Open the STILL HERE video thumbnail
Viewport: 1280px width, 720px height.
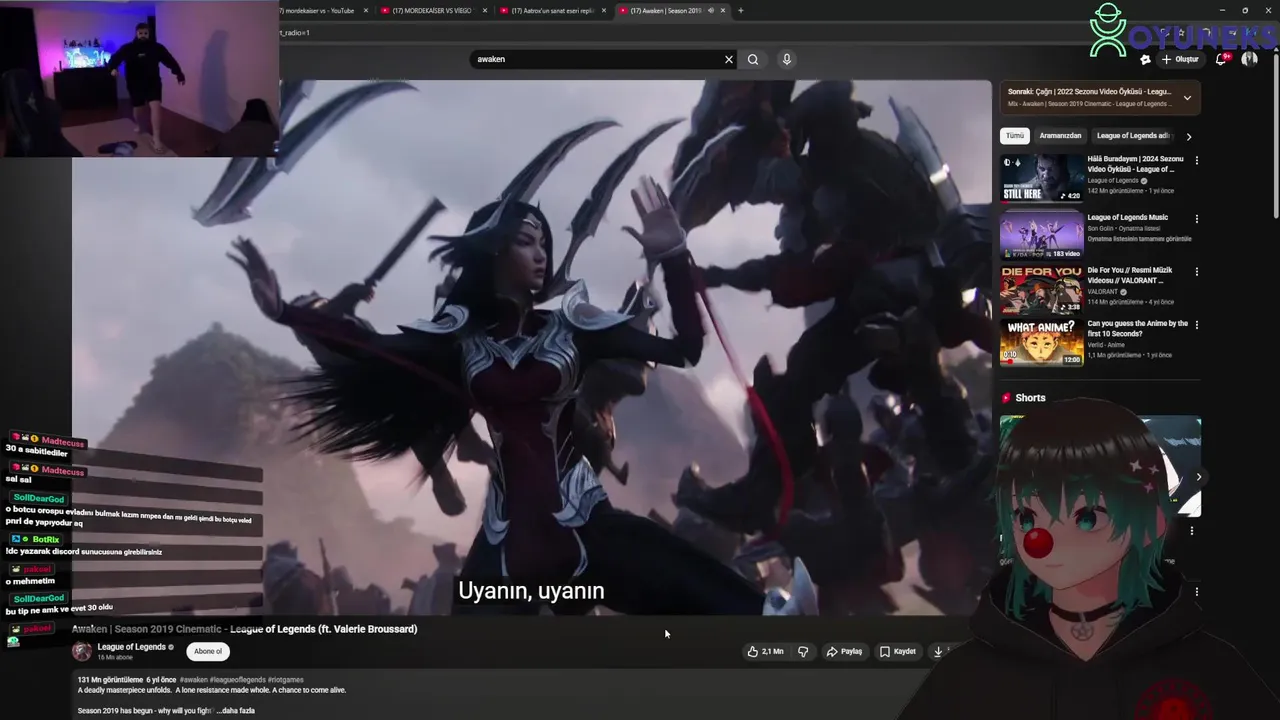(1042, 178)
